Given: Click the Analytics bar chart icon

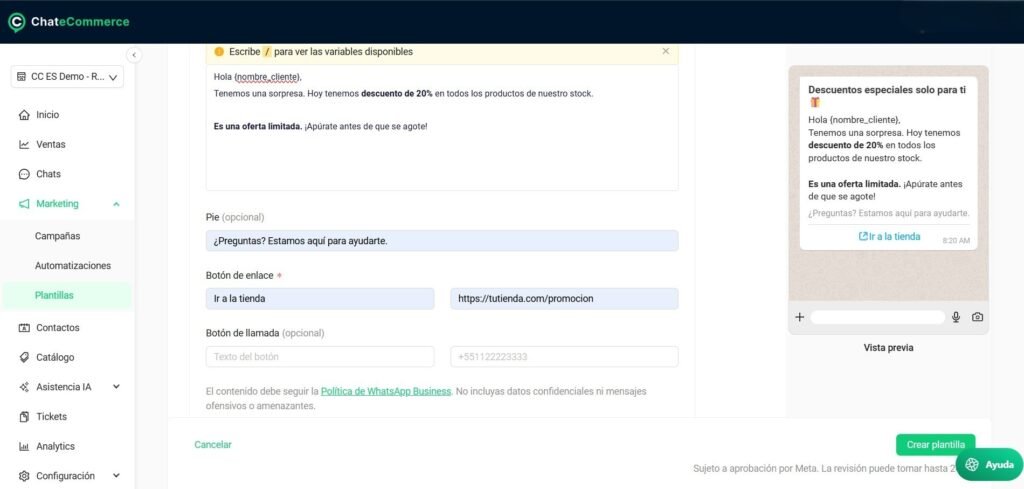Looking at the screenshot, I should [x=24, y=447].
